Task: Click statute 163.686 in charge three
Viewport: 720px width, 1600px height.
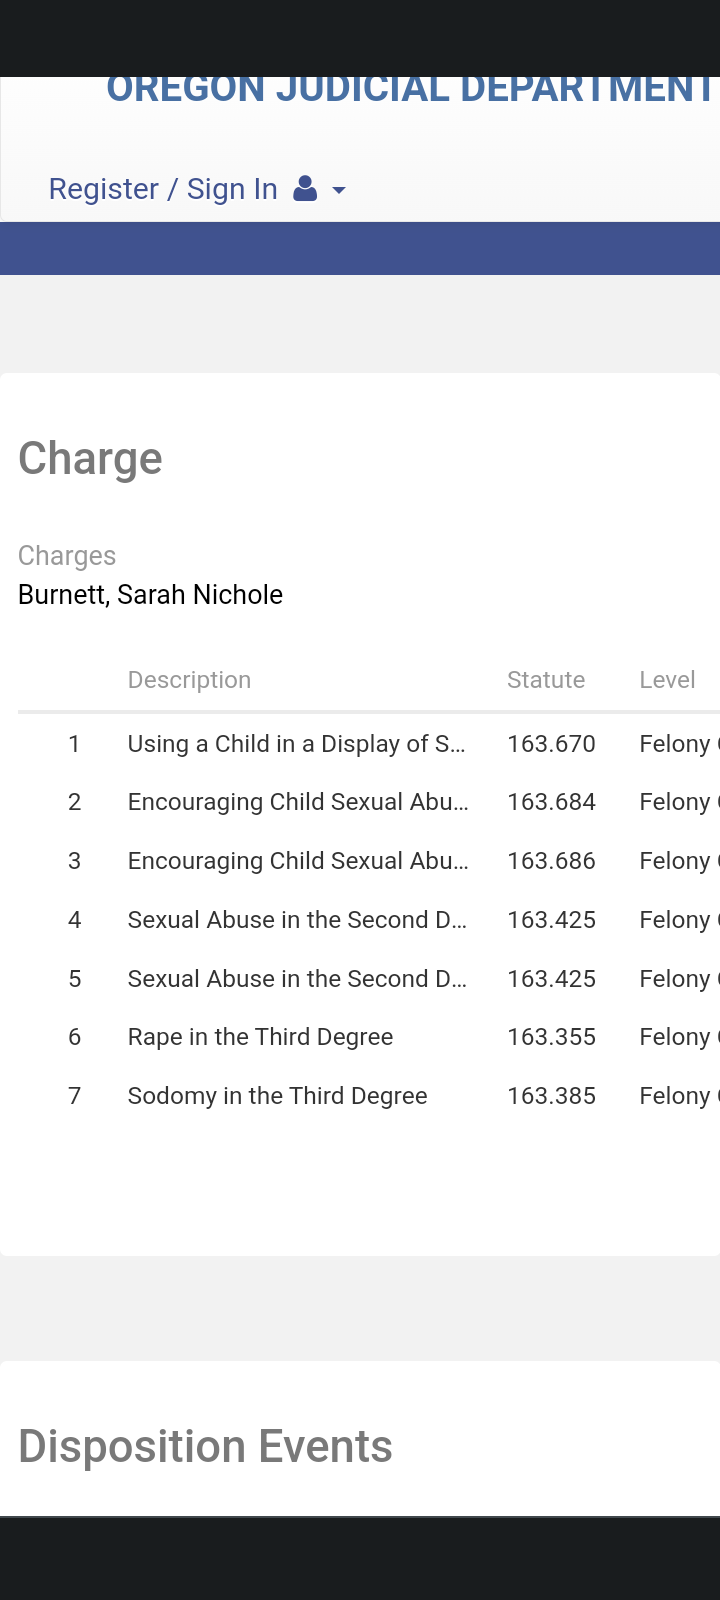Action: coord(551,861)
